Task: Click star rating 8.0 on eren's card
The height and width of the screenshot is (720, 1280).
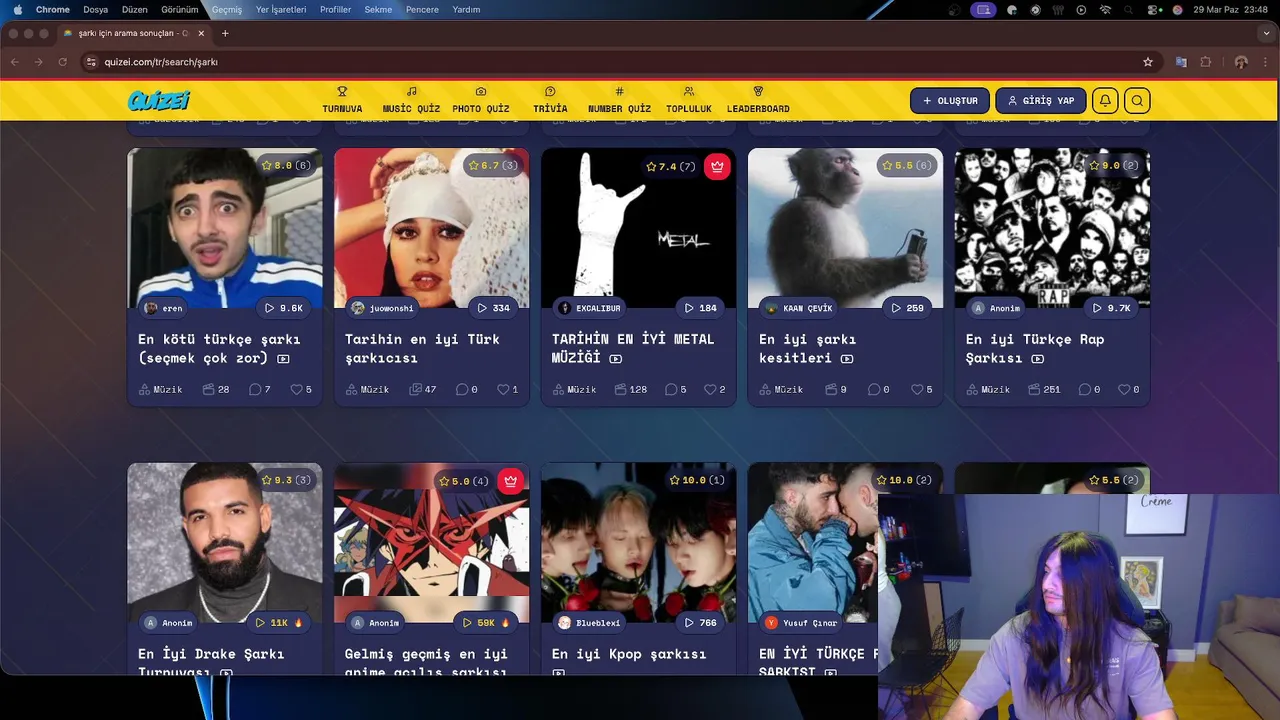Action: [x=286, y=165]
